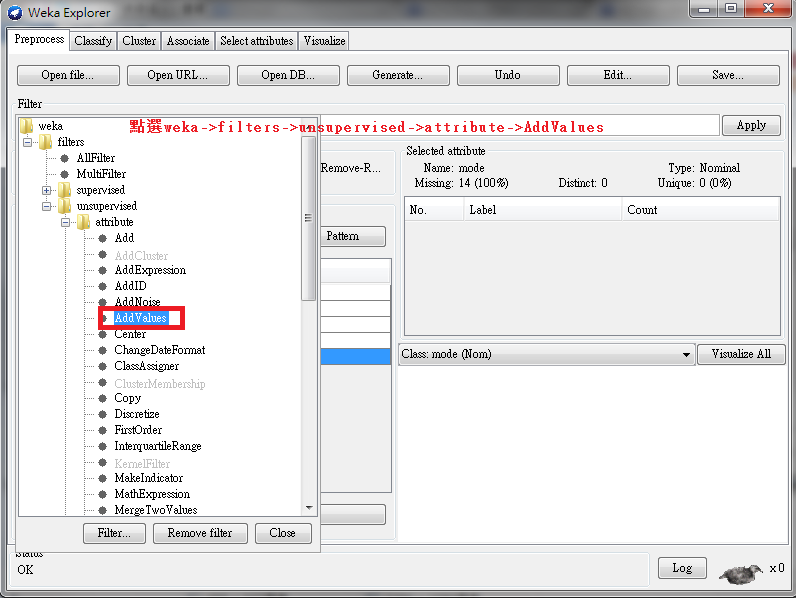Open the Log button
Viewport: 796px width, 598px height.
(x=682, y=568)
